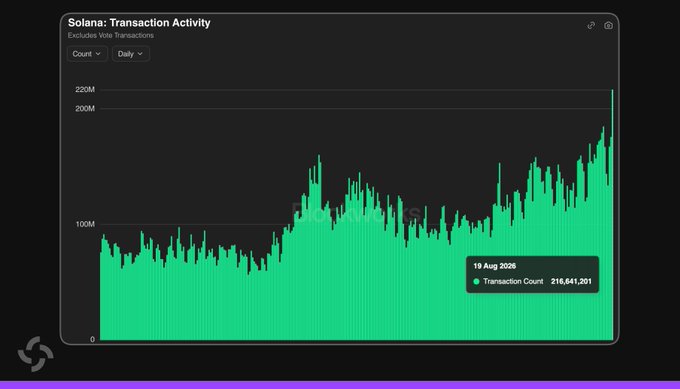Click the 0 axis label
The image size is (680, 389).
tap(92, 340)
